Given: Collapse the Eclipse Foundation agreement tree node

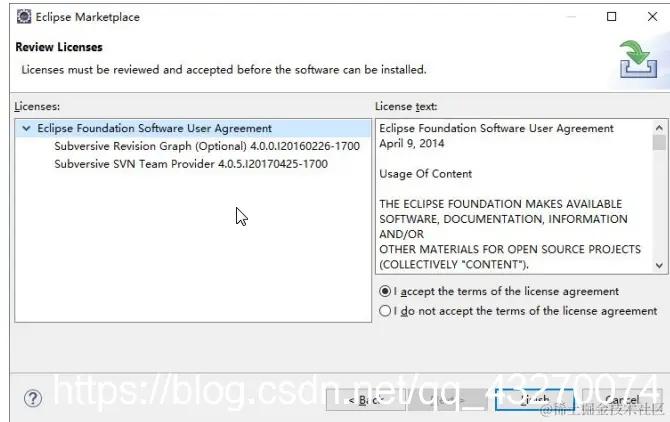Looking at the screenshot, I should 26,128.
